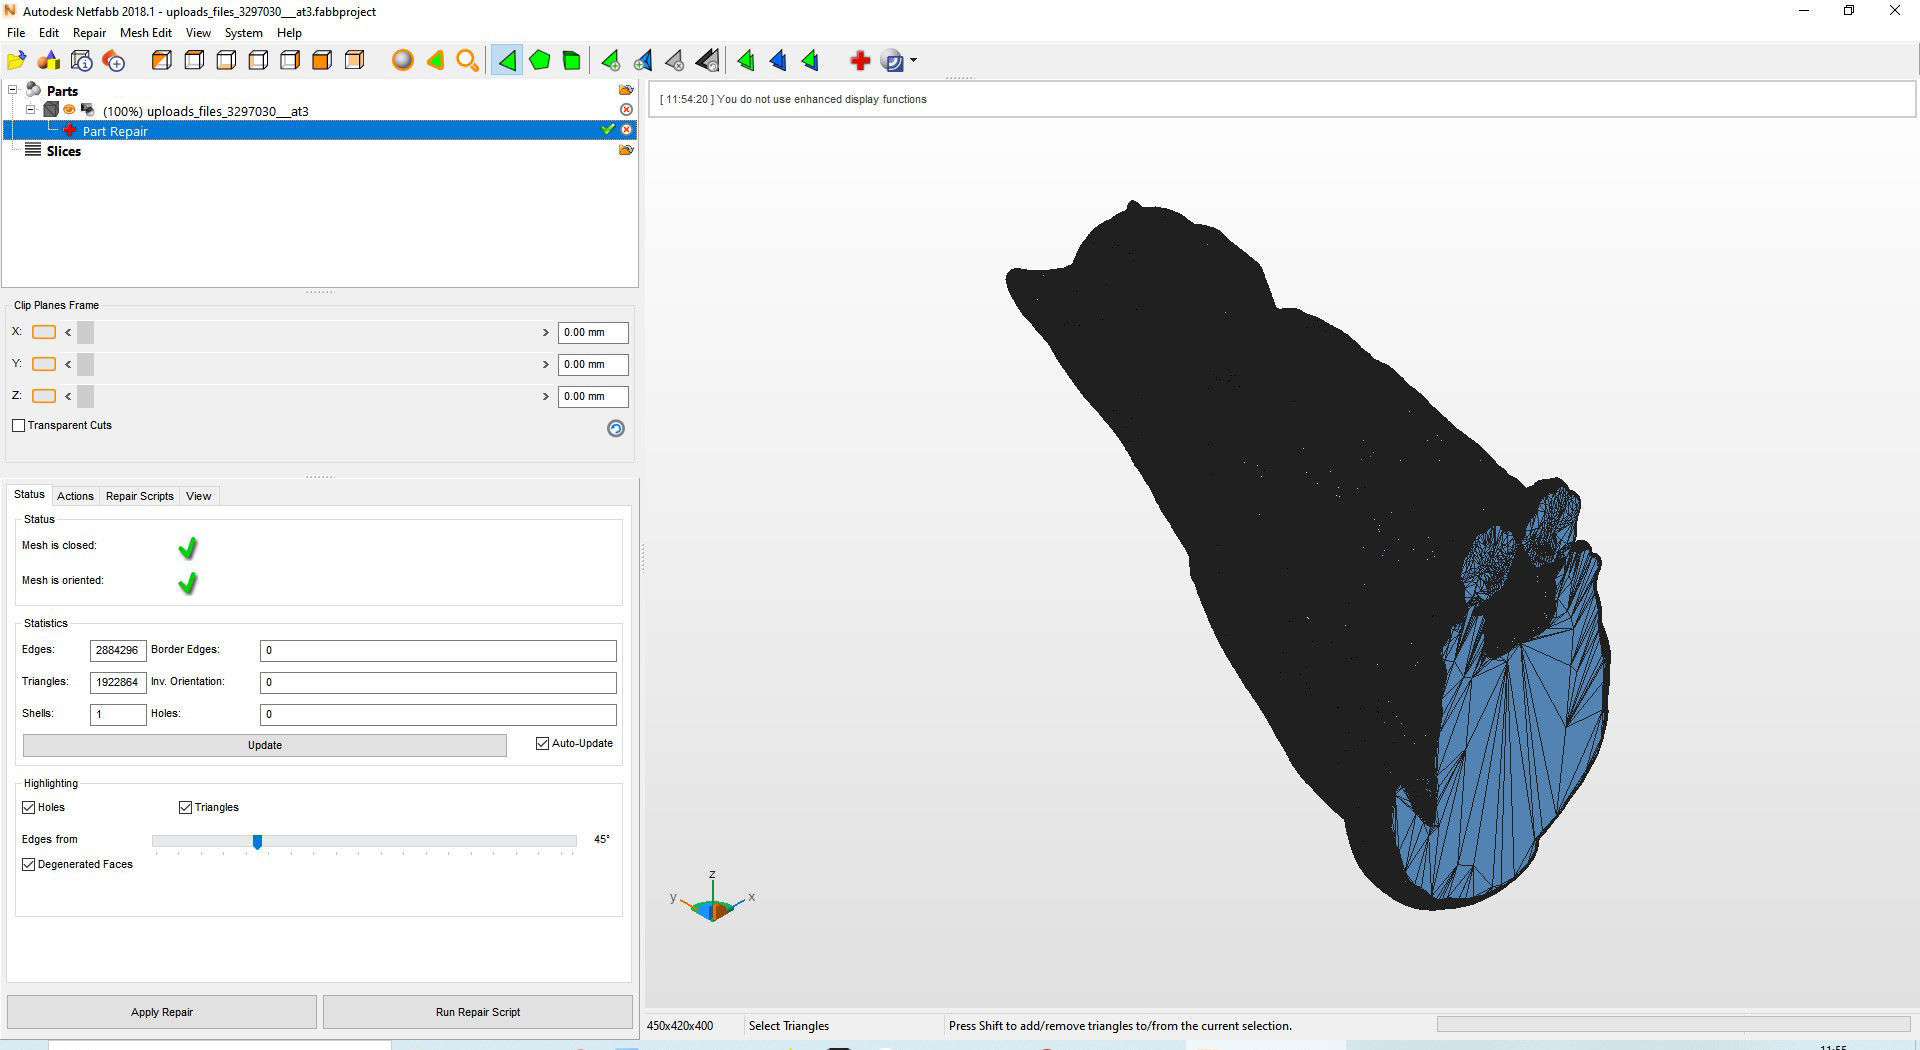Click the add triangles icon with green plus
The height and width of the screenshot is (1050, 1920).
[x=610, y=61]
